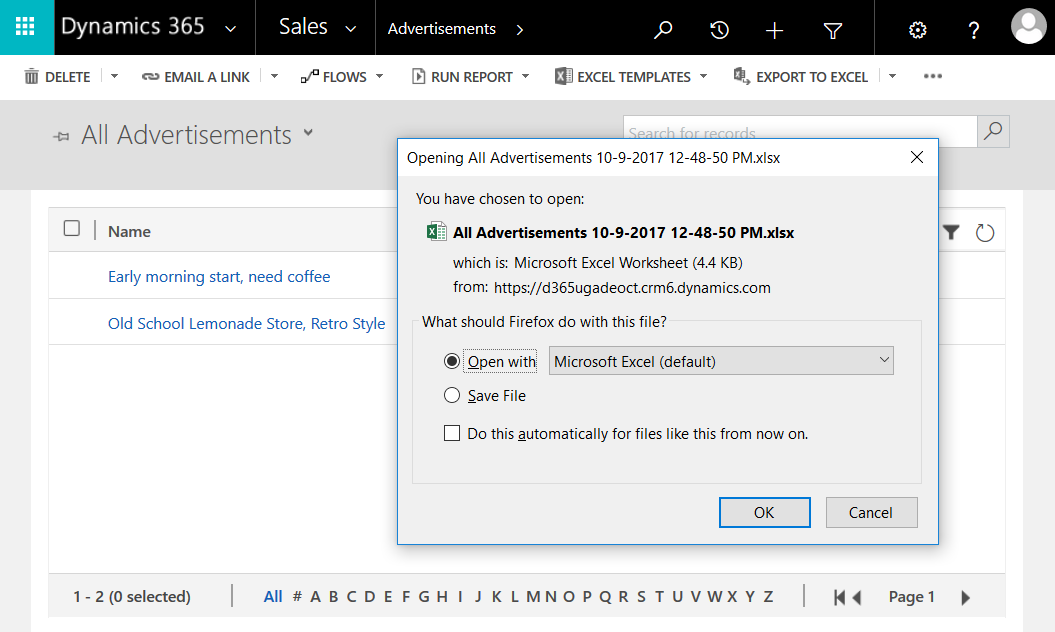Filter records by # symbol
1055x632 pixels.
pyautogui.click(x=297, y=596)
